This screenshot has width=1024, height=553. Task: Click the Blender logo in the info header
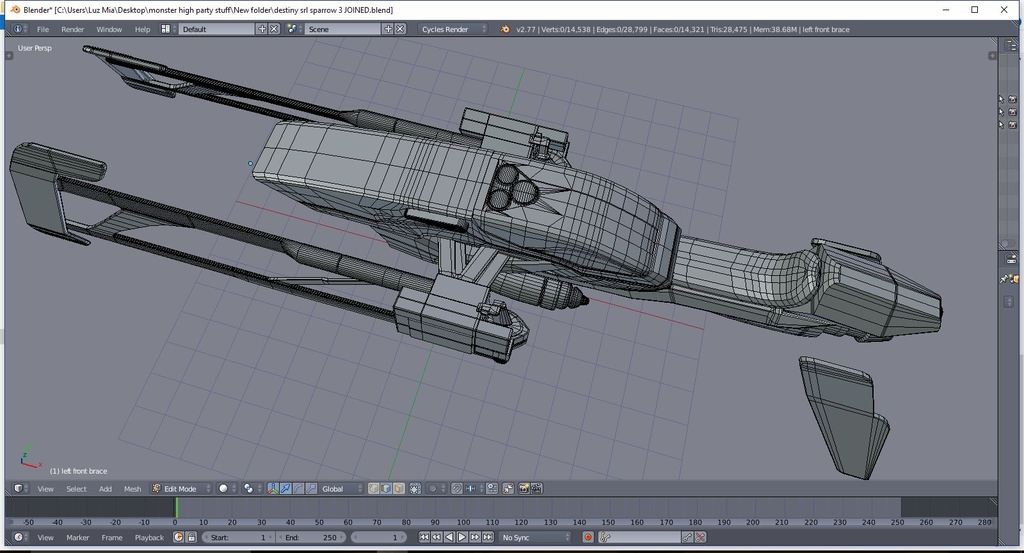505,29
